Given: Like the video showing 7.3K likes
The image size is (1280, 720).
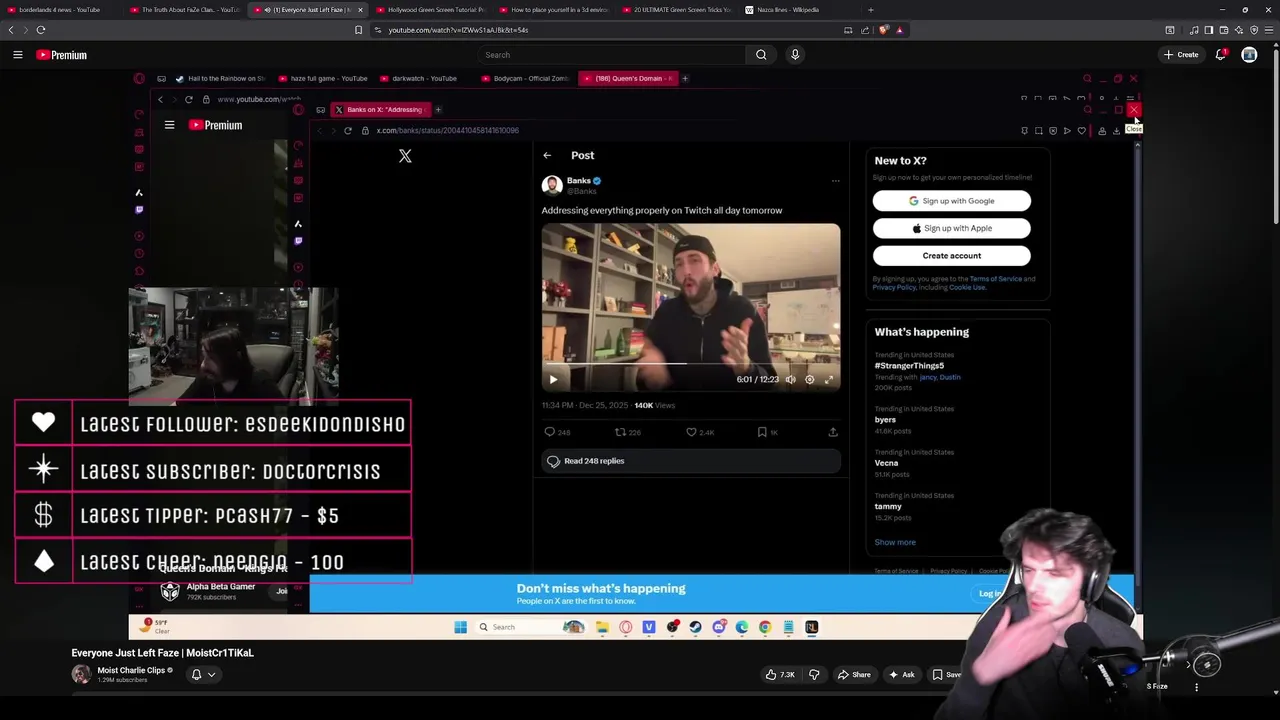Looking at the screenshot, I should tap(780, 675).
